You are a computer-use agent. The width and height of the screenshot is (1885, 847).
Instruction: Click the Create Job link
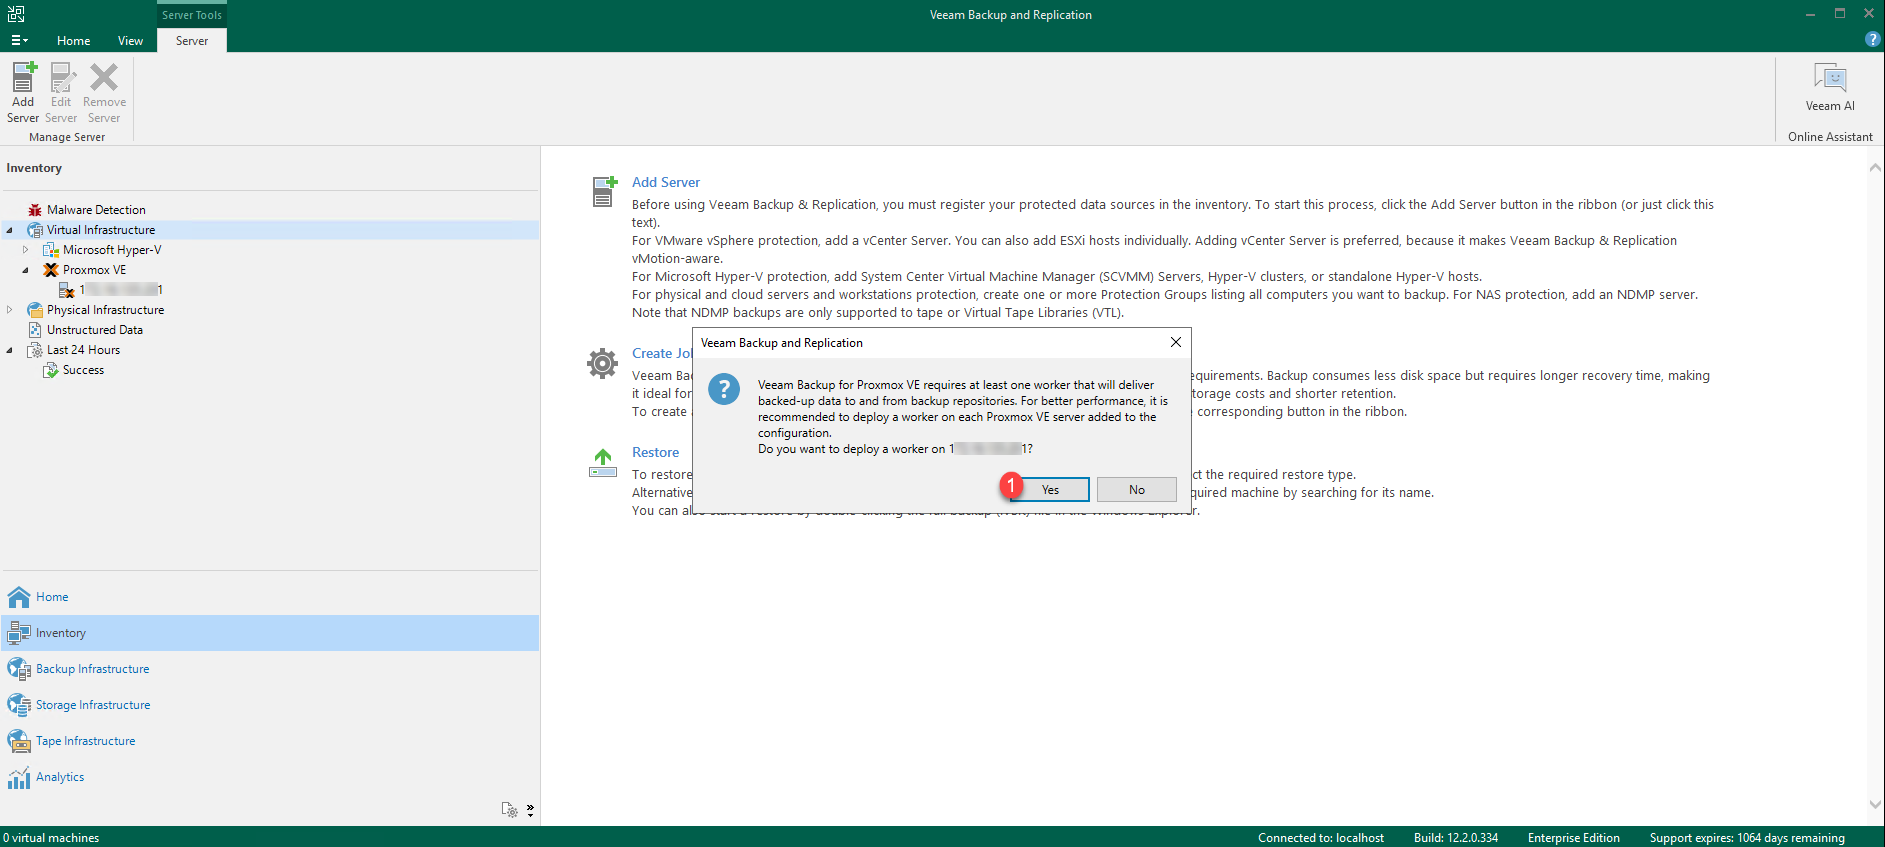pos(662,353)
